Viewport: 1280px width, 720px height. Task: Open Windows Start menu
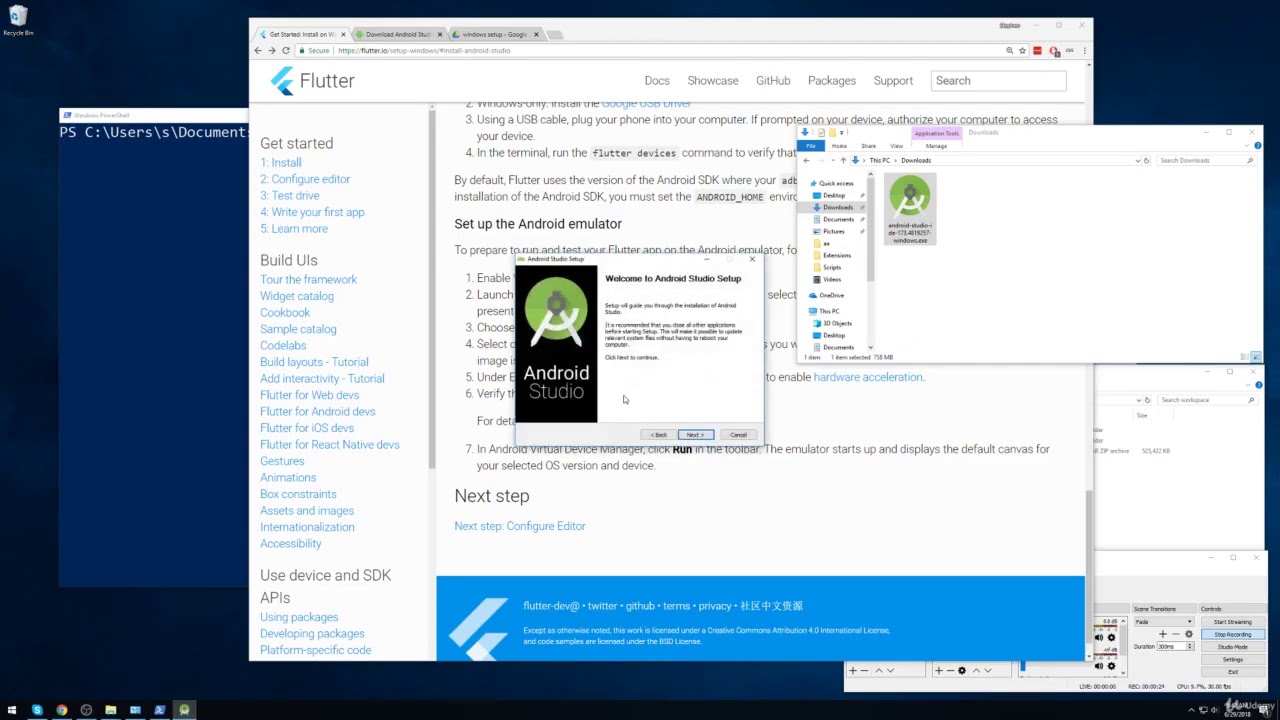tap(12, 710)
